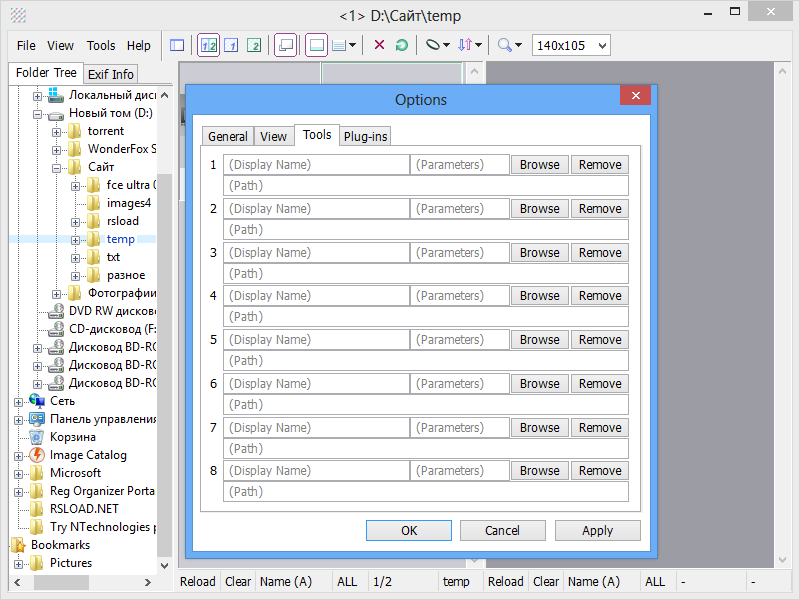Toggle the status bar display icon

tap(316, 45)
